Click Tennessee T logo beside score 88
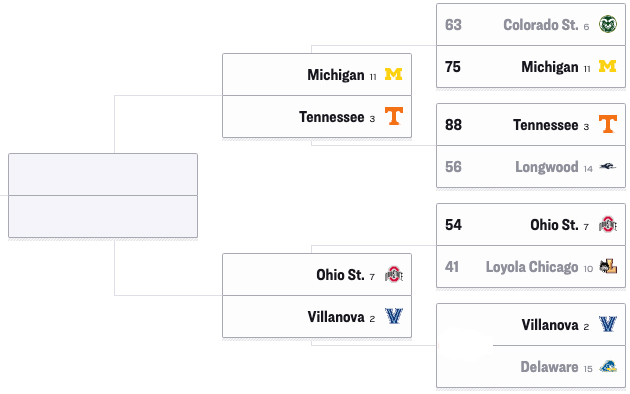 (608, 124)
